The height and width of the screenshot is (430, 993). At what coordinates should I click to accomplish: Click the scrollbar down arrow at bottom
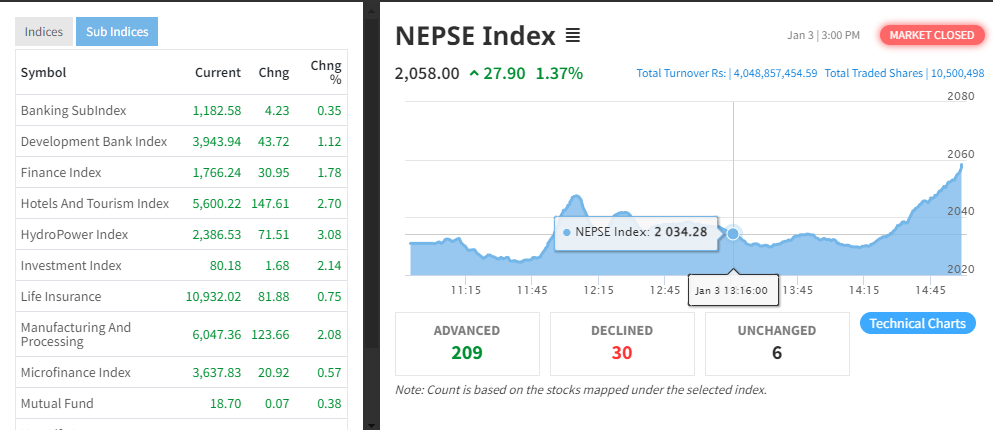(x=371, y=423)
